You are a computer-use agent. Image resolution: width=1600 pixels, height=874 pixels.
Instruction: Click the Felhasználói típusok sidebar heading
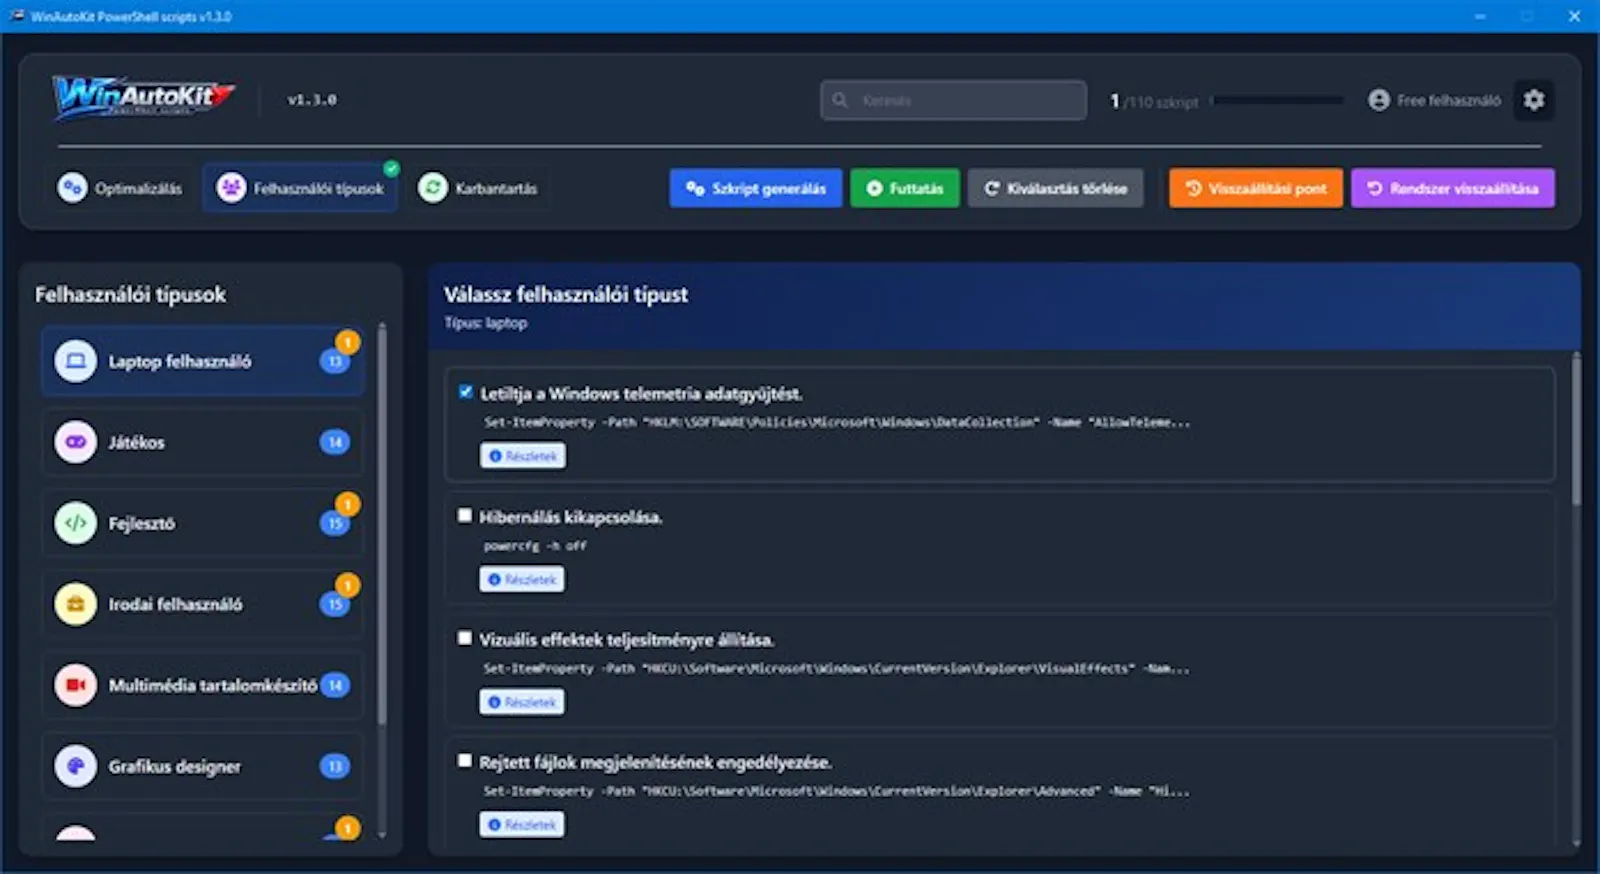coord(131,295)
